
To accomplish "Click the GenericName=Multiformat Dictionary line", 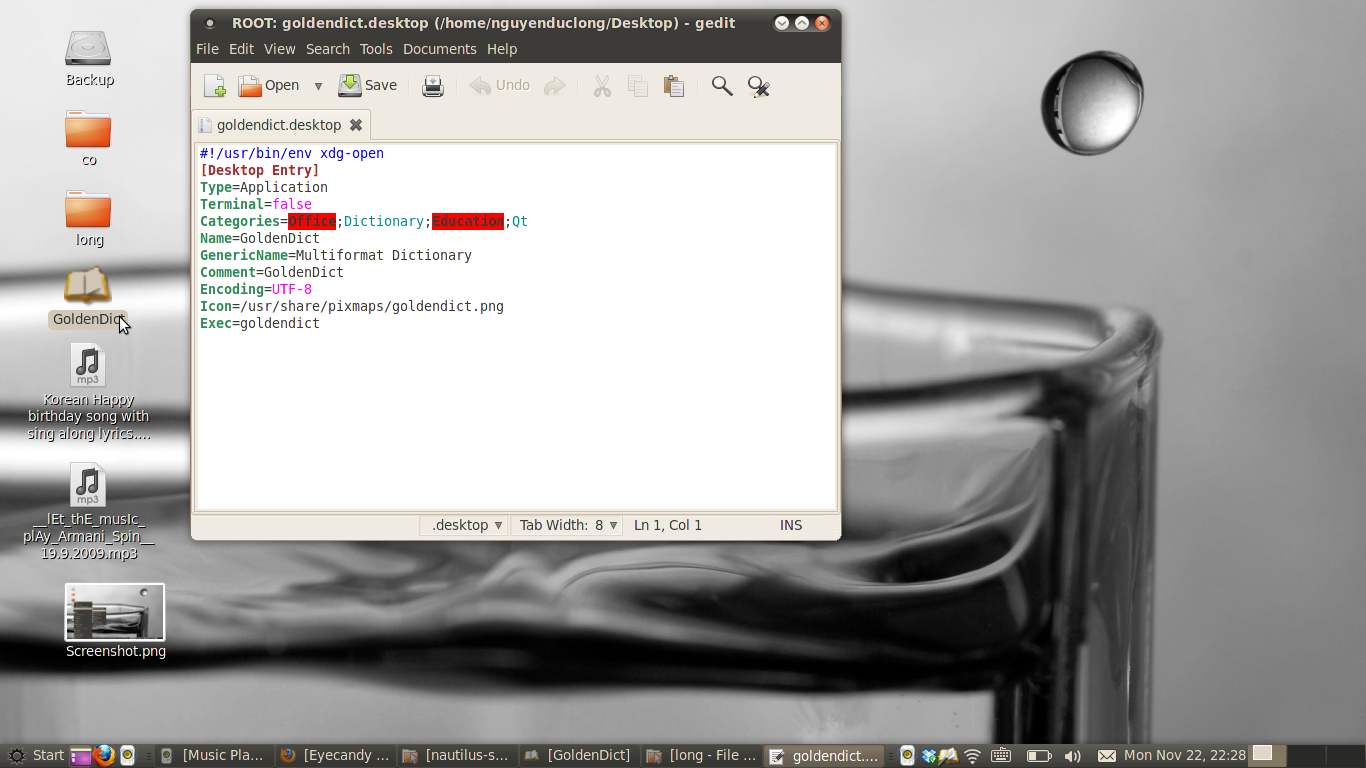I will 336,255.
